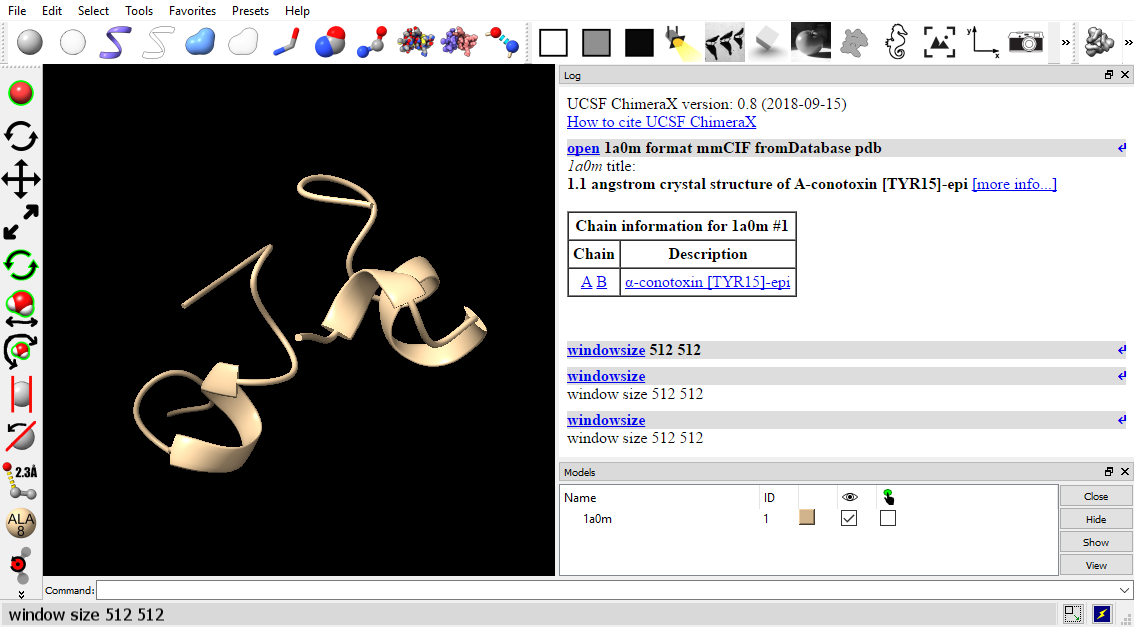Expand the left mouse-mode toolbar overflow
The width and height of the screenshot is (1134, 627).
click(21, 594)
